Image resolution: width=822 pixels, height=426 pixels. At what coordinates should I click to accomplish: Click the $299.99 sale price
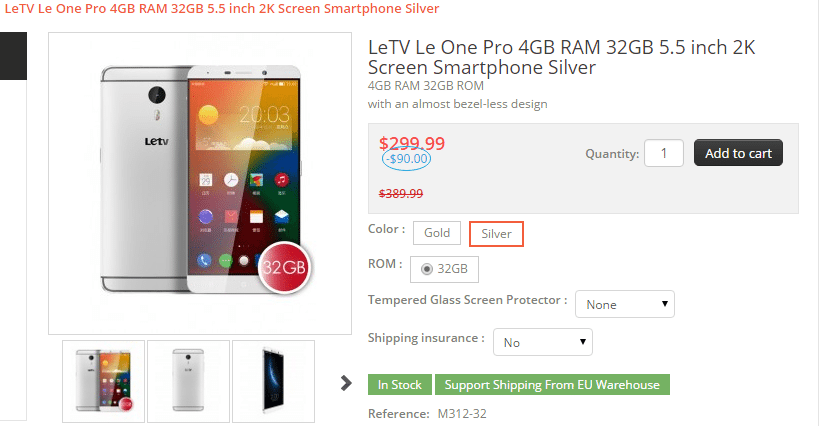pos(412,143)
